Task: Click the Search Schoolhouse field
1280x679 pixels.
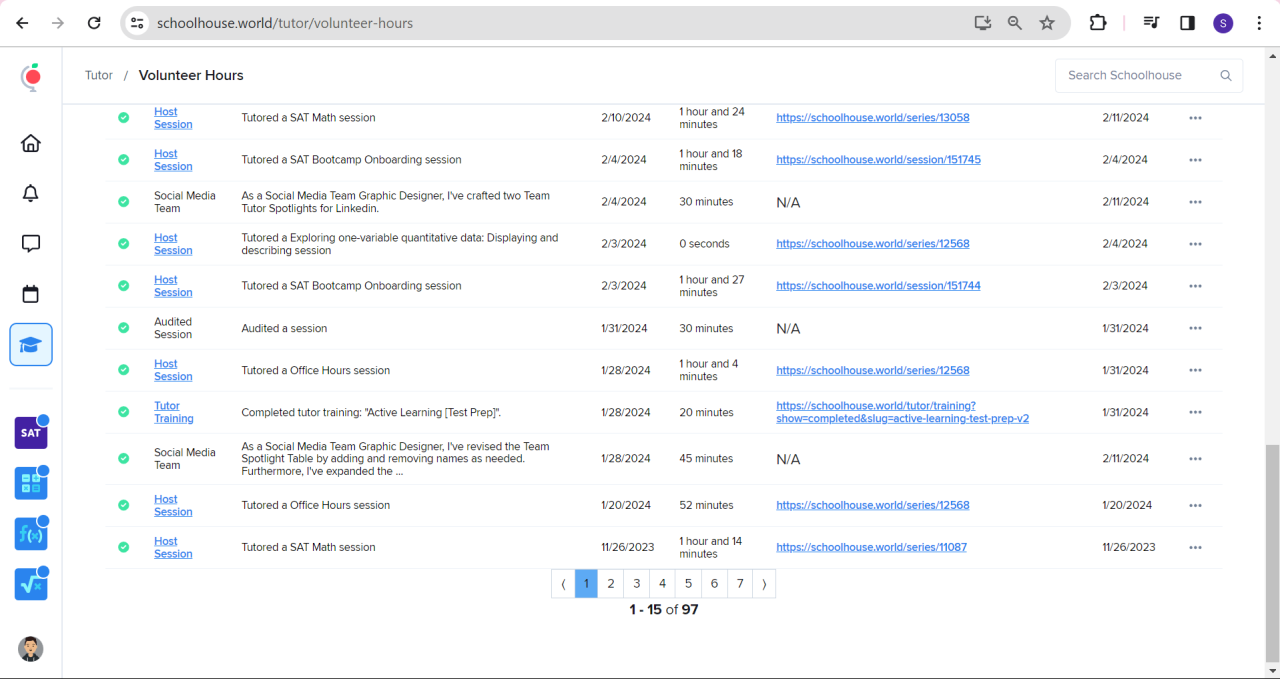Action: [1138, 75]
